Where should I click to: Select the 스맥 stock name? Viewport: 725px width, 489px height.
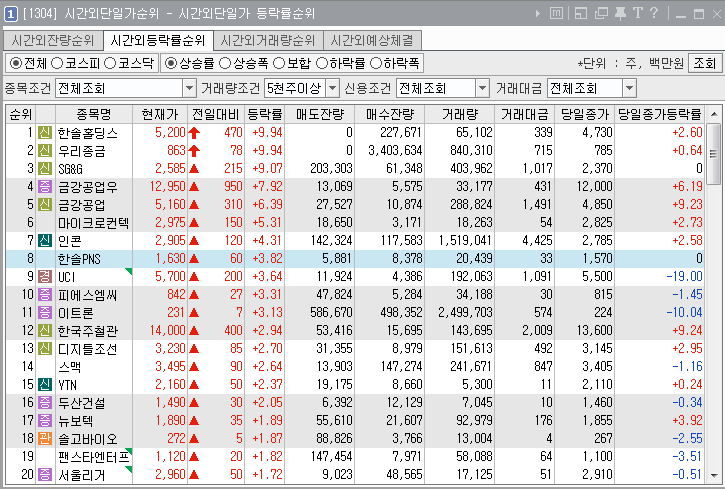click(x=69, y=367)
